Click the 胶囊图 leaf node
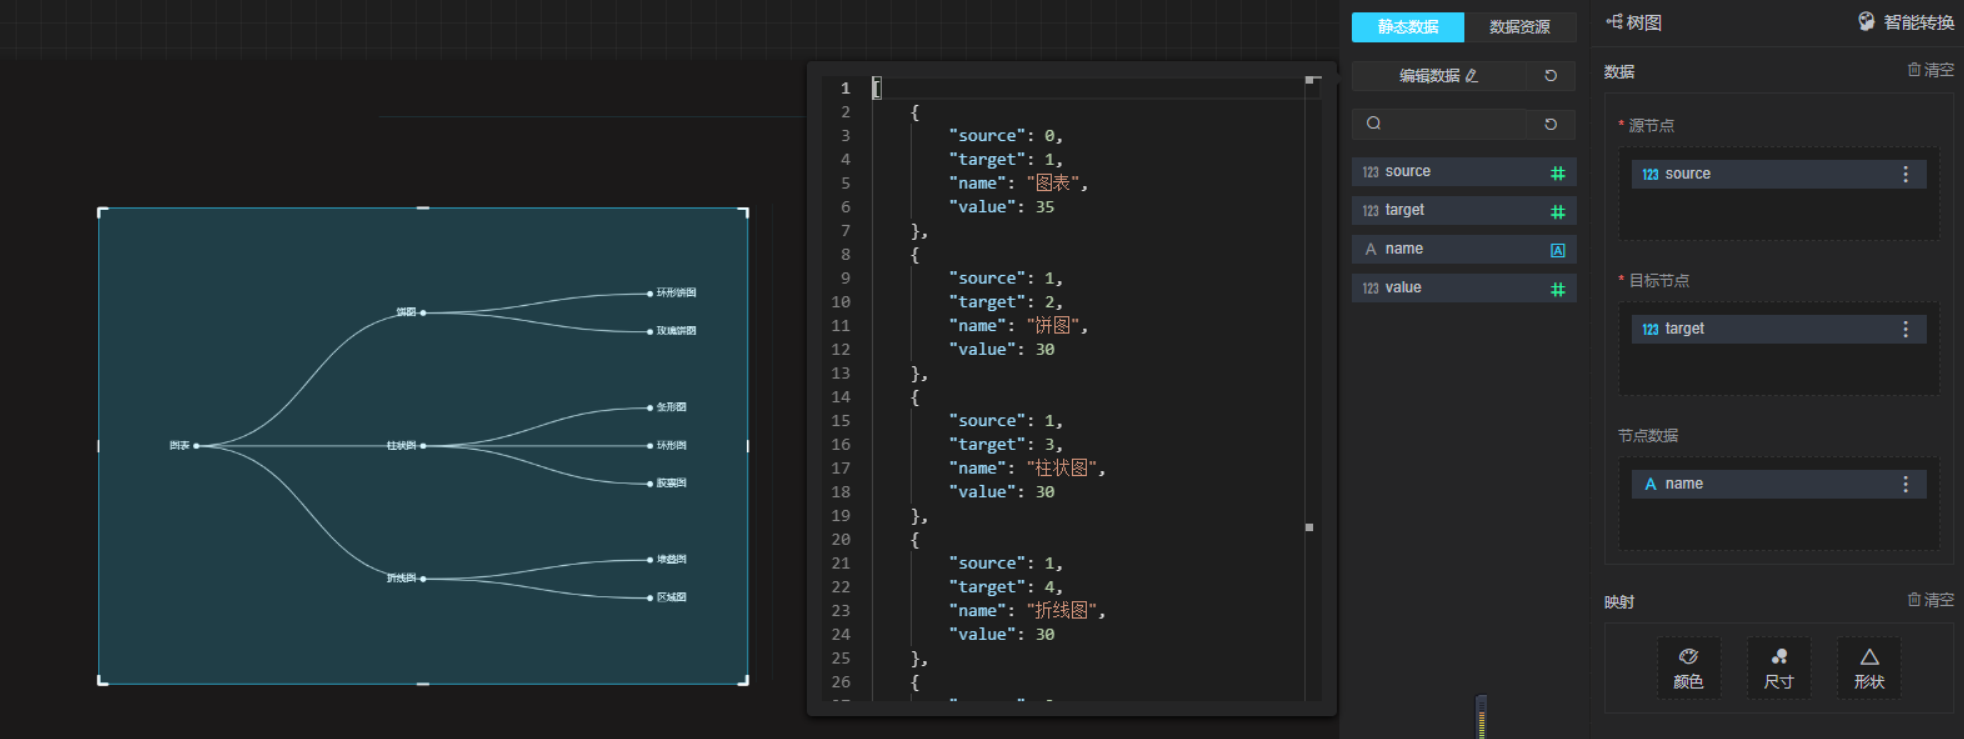Viewport: 1964px width, 739px height. [x=667, y=483]
